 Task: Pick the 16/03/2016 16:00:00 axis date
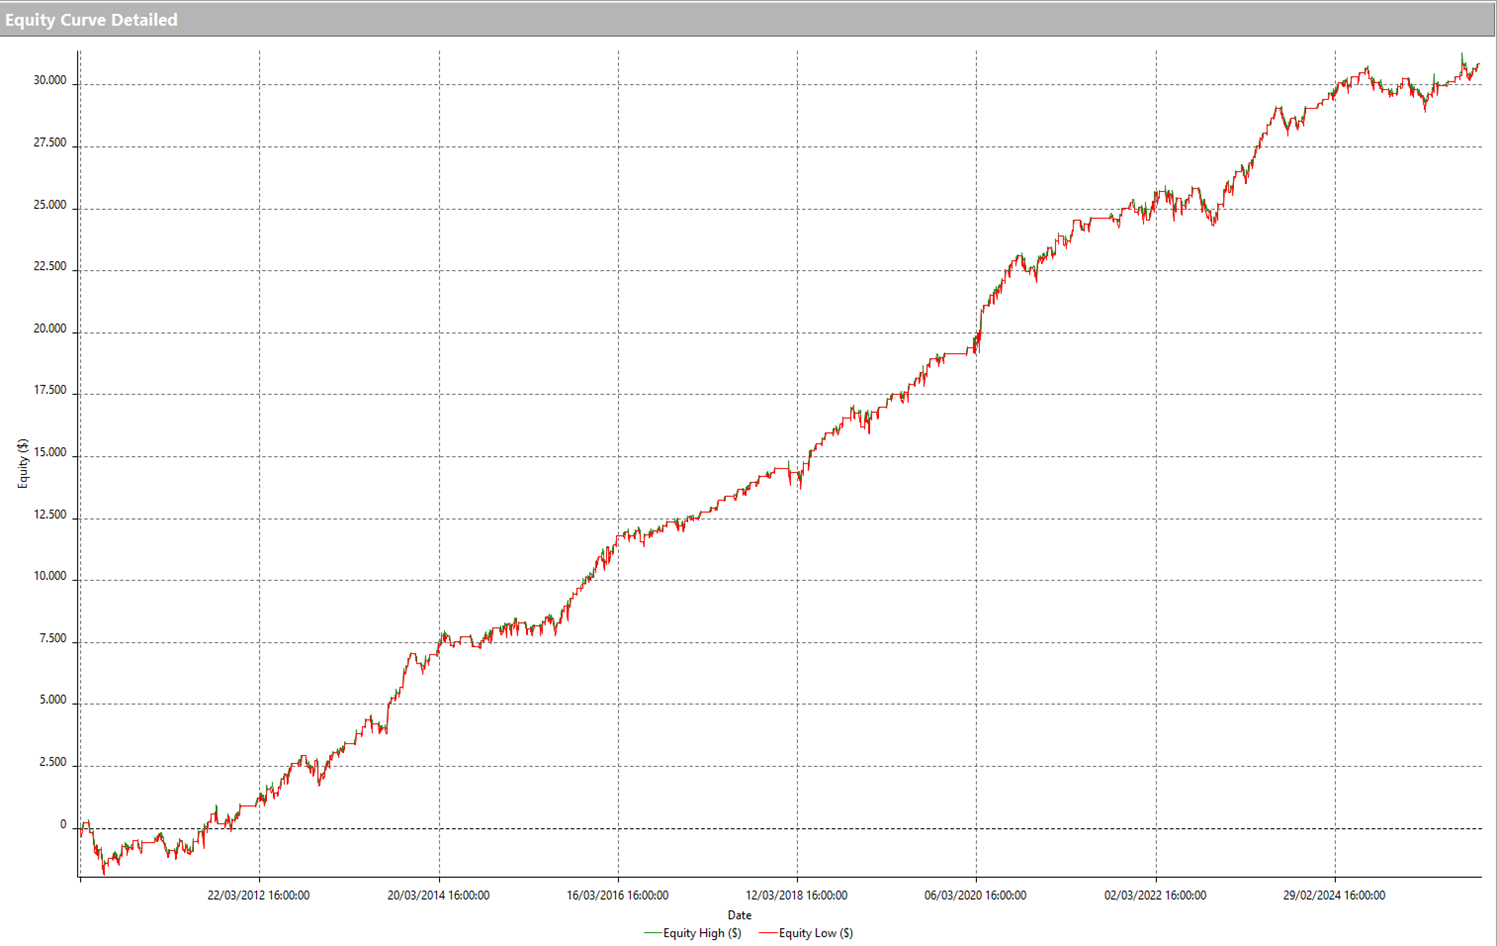(x=617, y=896)
